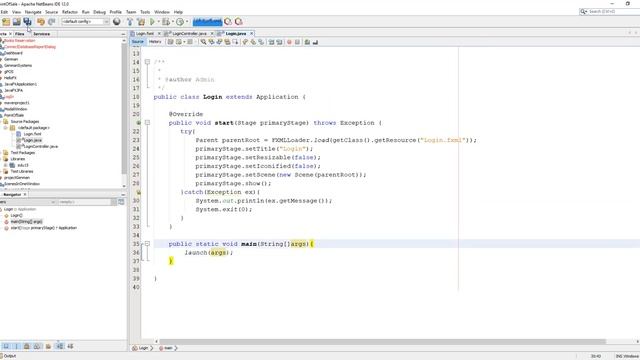
Task: Select the HelloFx project in tree
Action: pyautogui.click(x=10, y=78)
